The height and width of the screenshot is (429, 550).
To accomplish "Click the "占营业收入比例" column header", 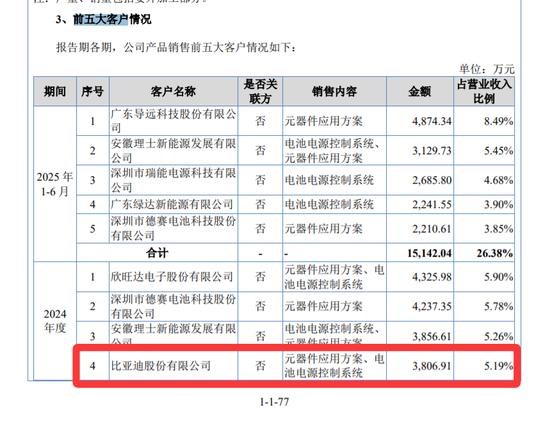I will 484,91.
